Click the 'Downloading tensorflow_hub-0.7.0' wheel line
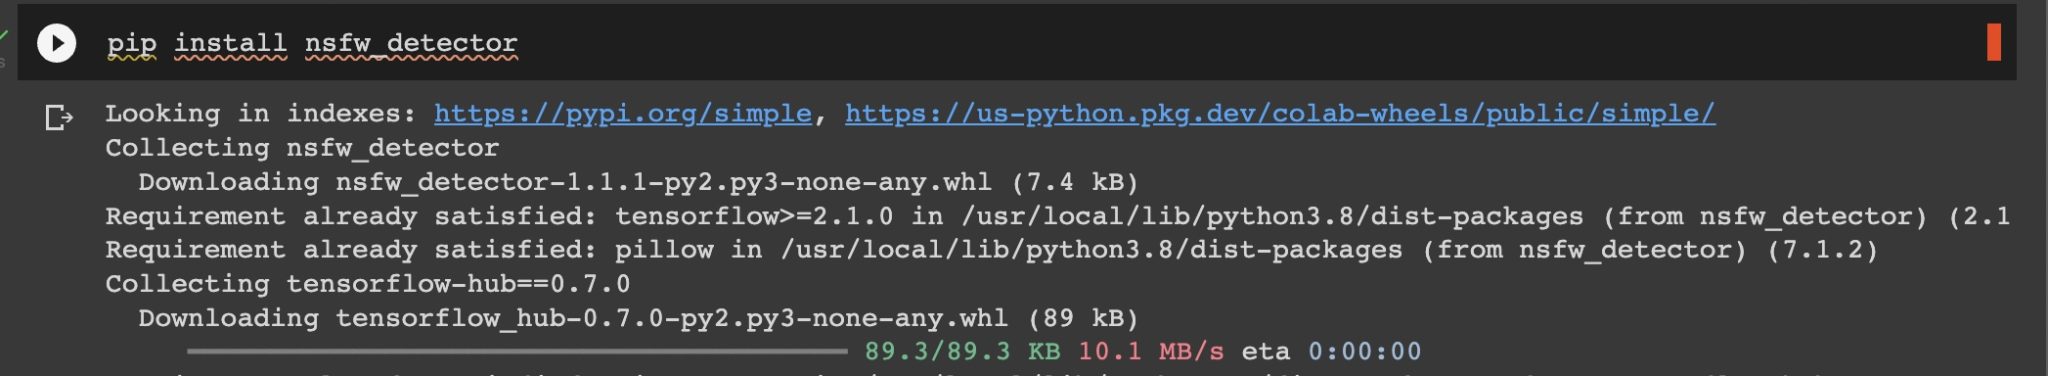 (x=638, y=318)
